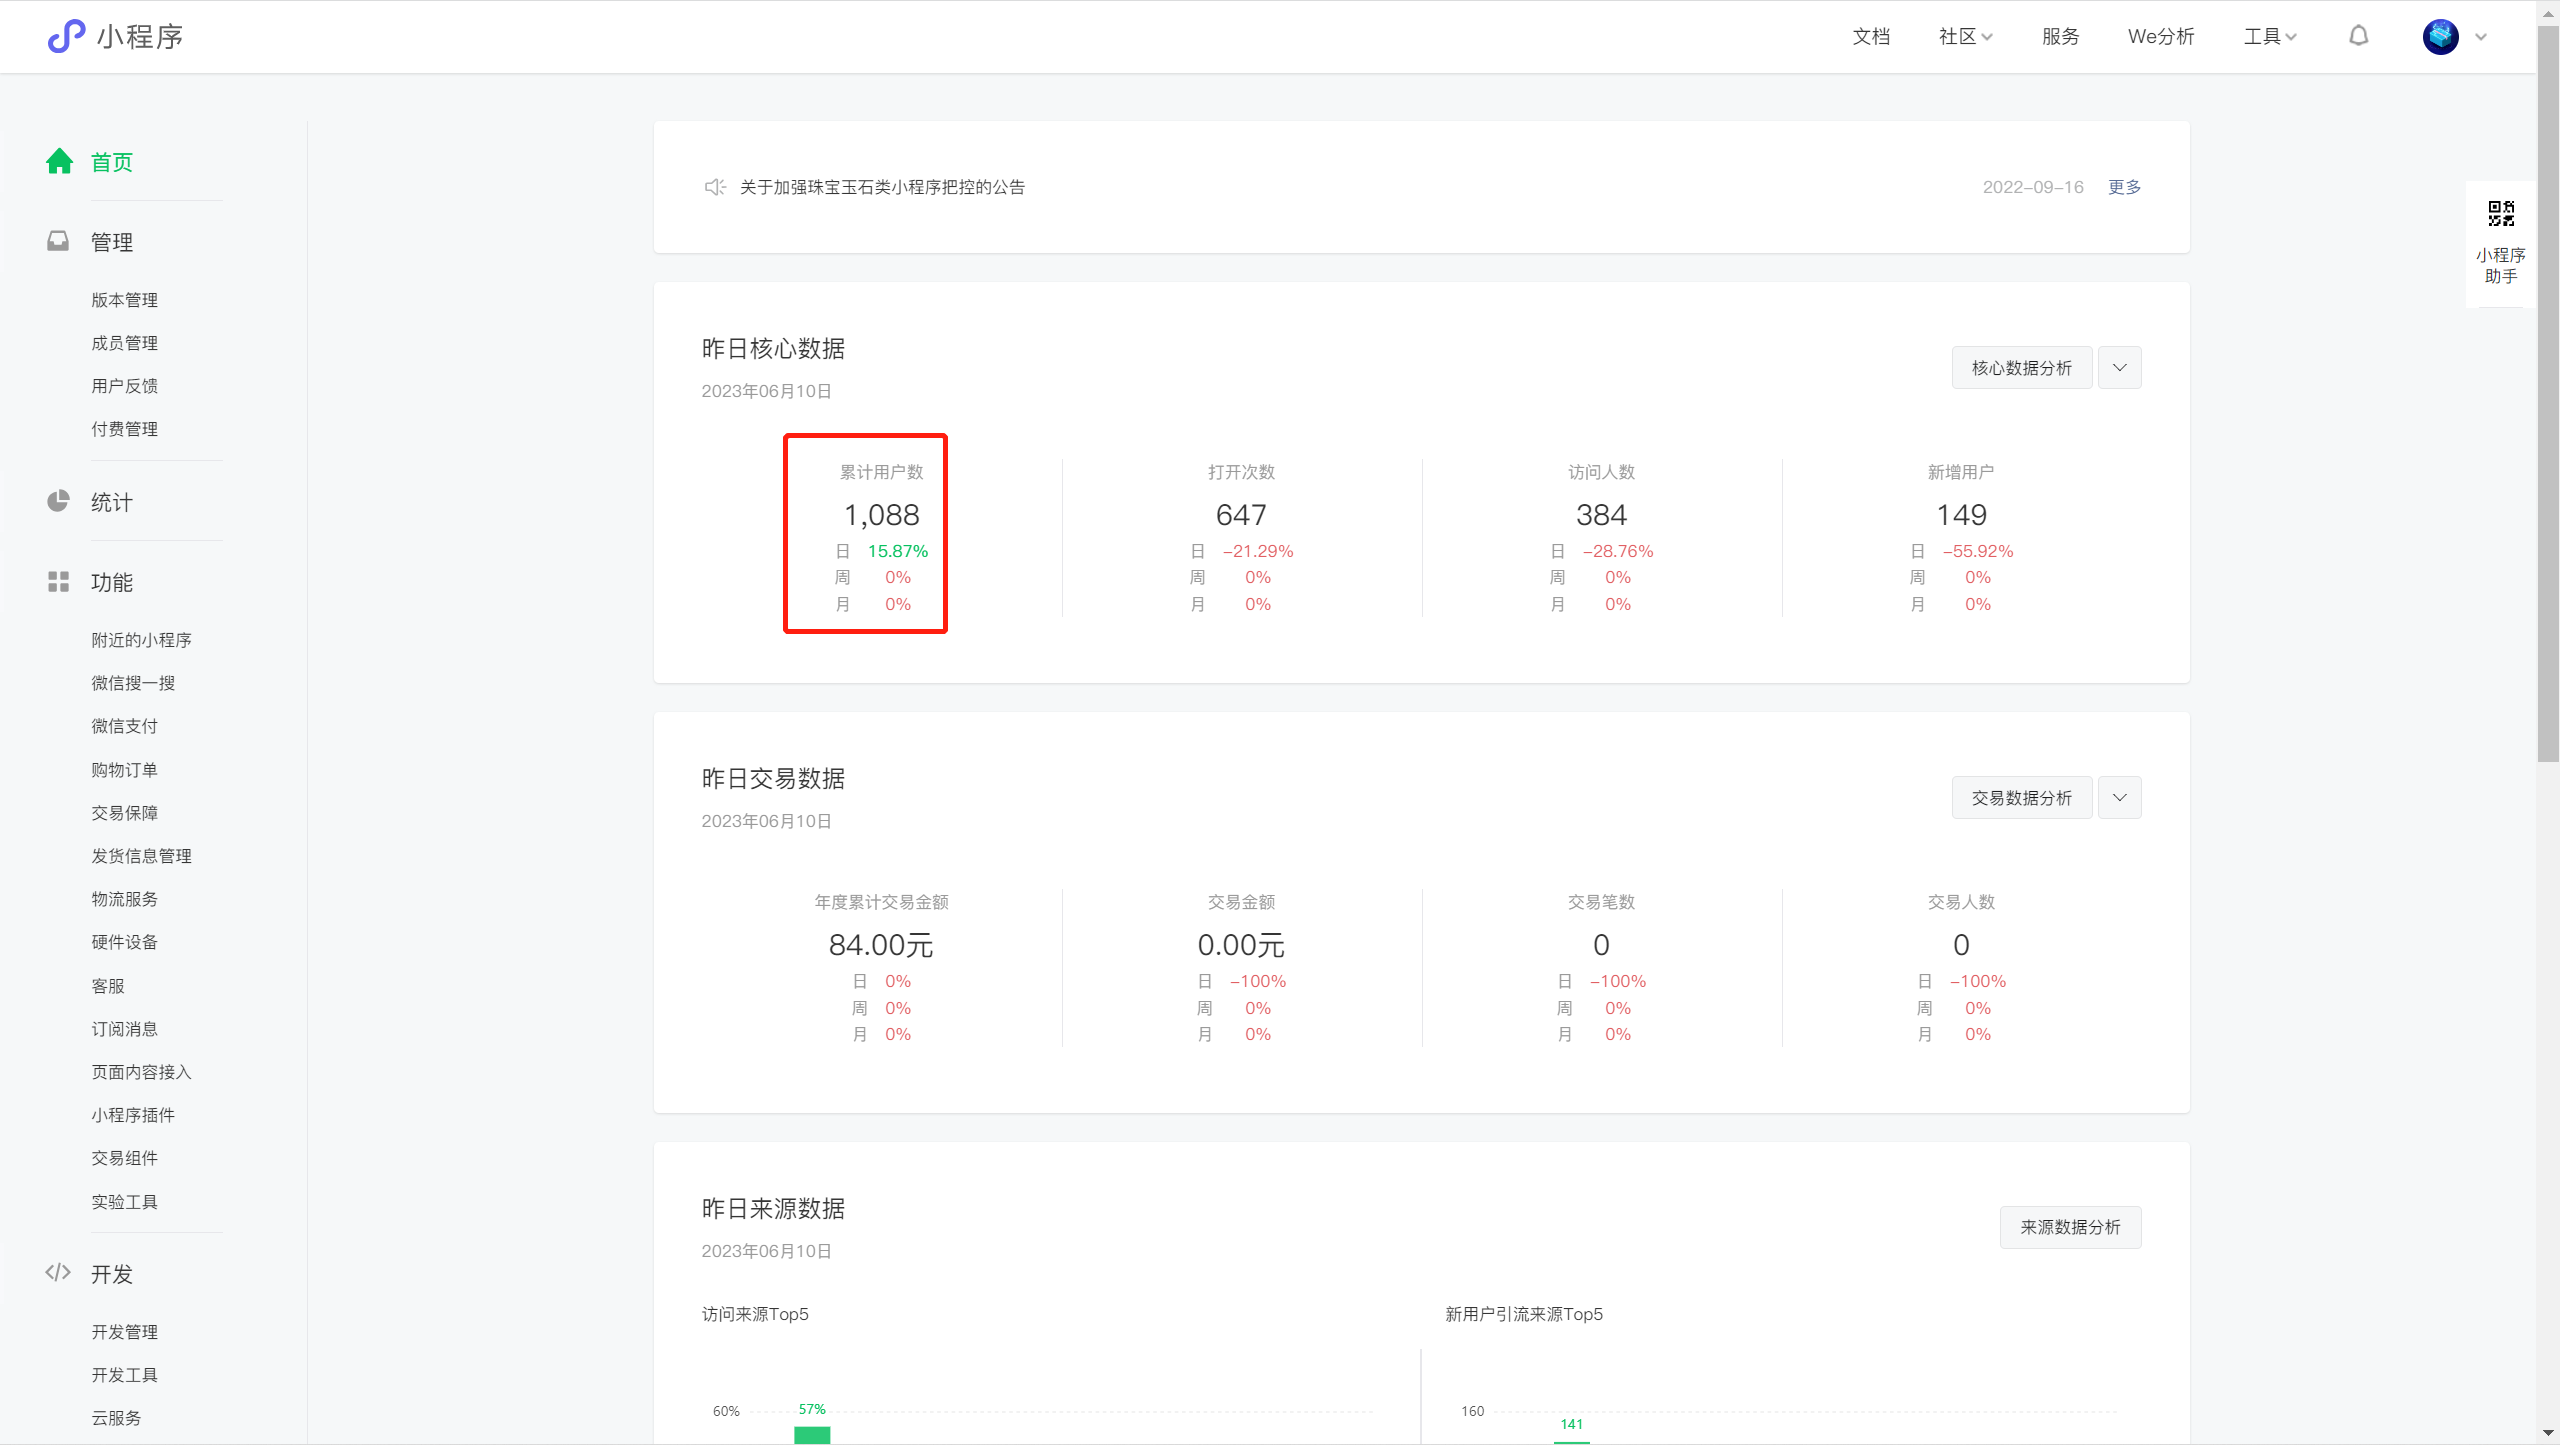Click the 更多 announcements link
Viewport: 2560px width, 1445px height.
coord(2124,187)
